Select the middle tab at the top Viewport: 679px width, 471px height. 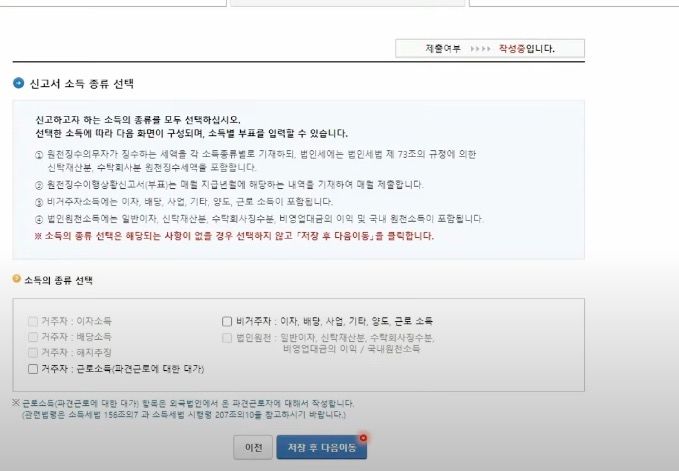pos(347,3)
